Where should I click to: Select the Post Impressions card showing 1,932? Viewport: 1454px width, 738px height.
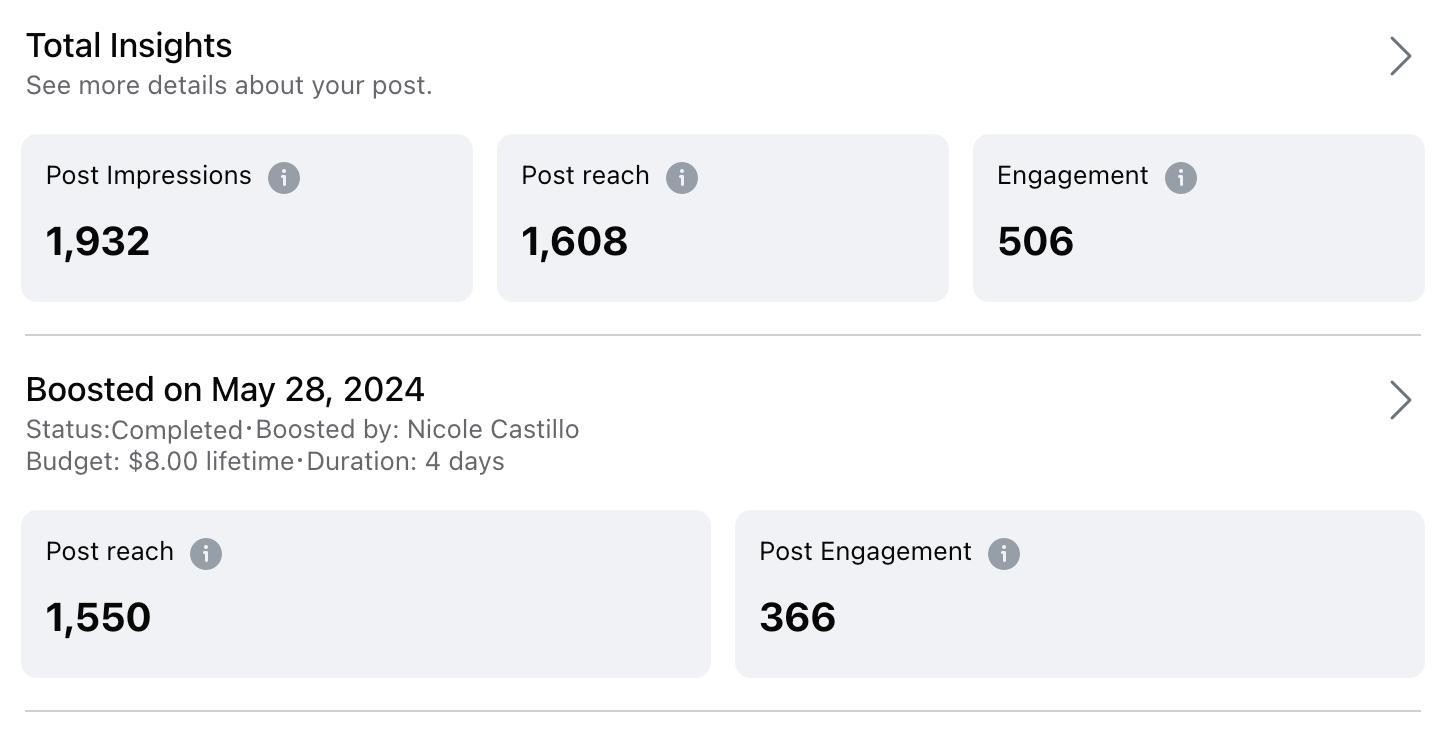(246, 218)
